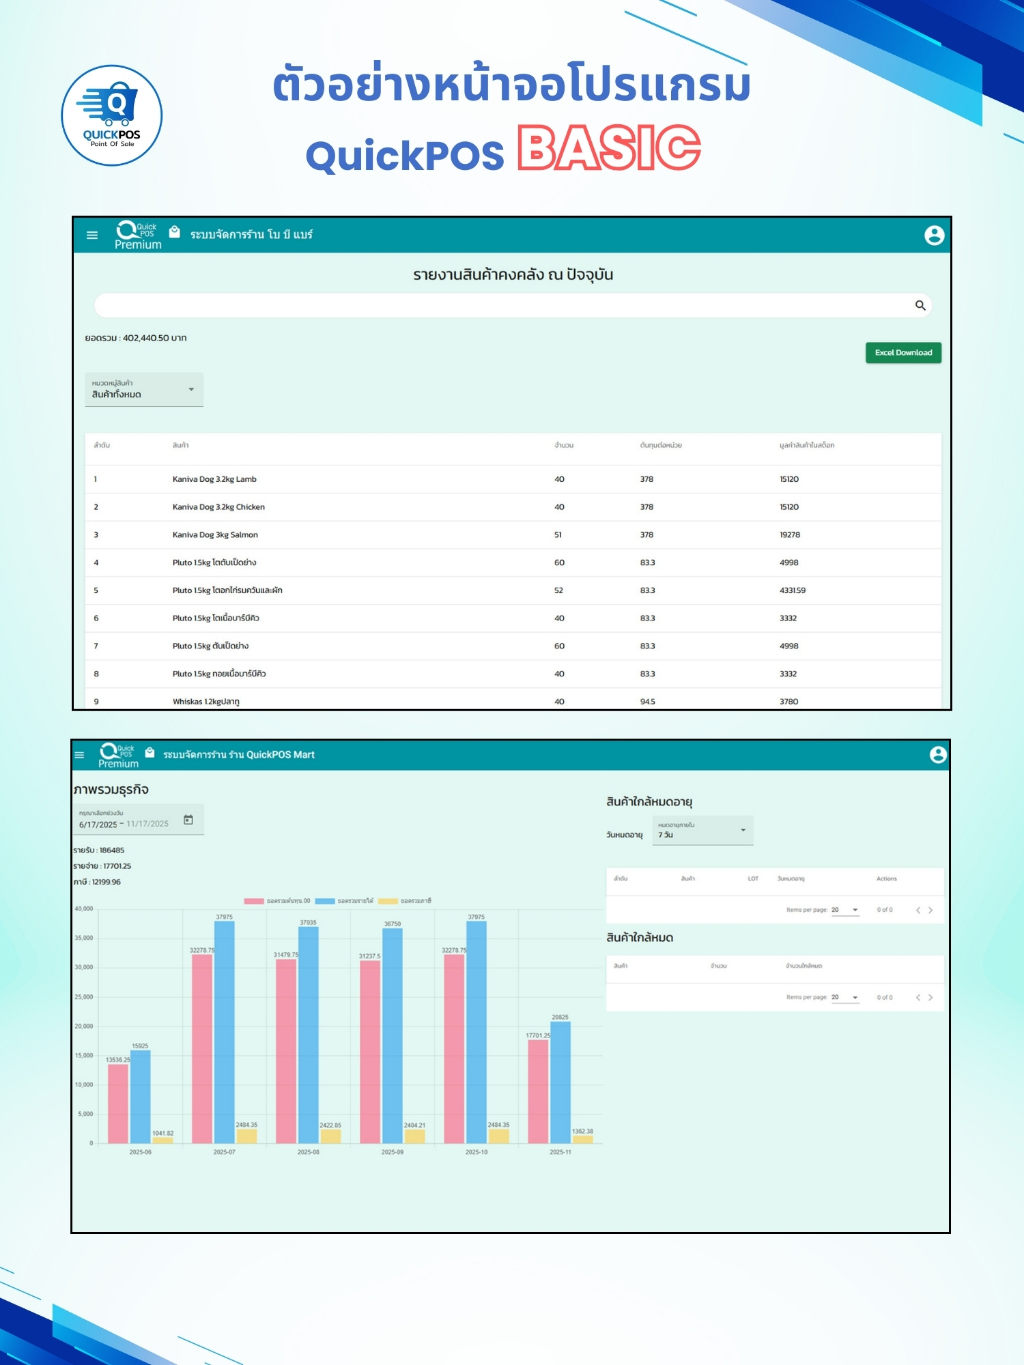Click the search magnifier icon
The image size is (1024, 1365).
[x=920, y=305]
